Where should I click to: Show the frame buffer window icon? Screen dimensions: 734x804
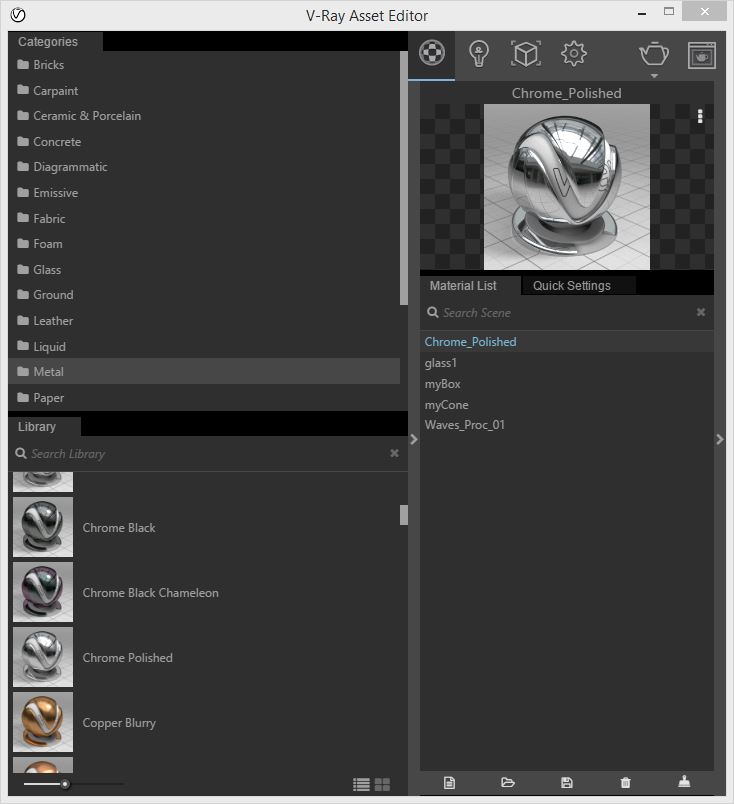click(x=702, y=55)
